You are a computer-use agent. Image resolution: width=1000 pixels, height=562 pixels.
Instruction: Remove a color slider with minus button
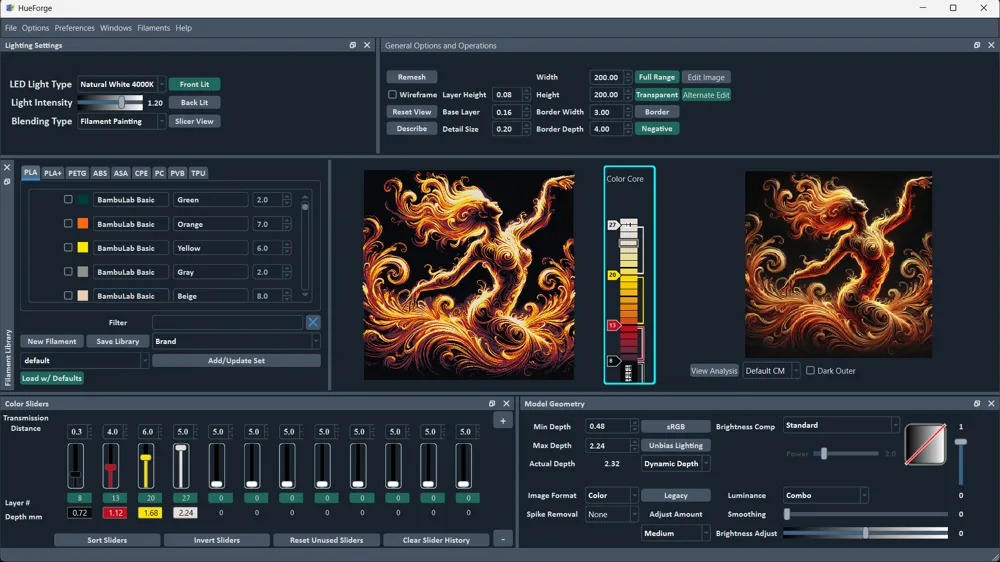click(503, 540)
